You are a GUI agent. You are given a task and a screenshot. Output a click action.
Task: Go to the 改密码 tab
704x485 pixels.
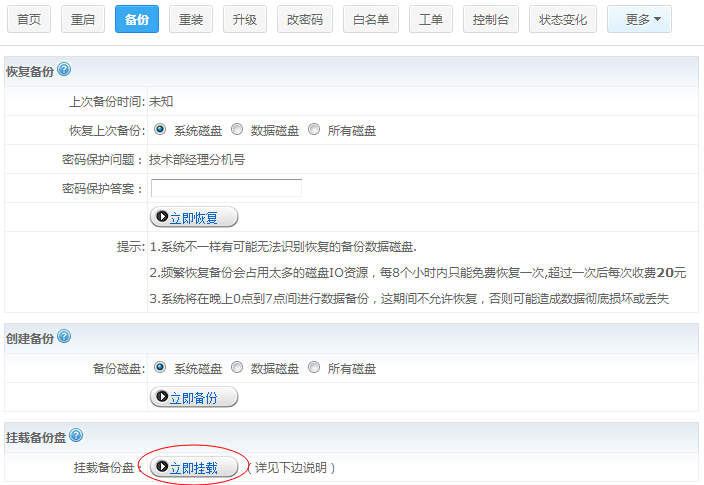[x=305, y=19]
